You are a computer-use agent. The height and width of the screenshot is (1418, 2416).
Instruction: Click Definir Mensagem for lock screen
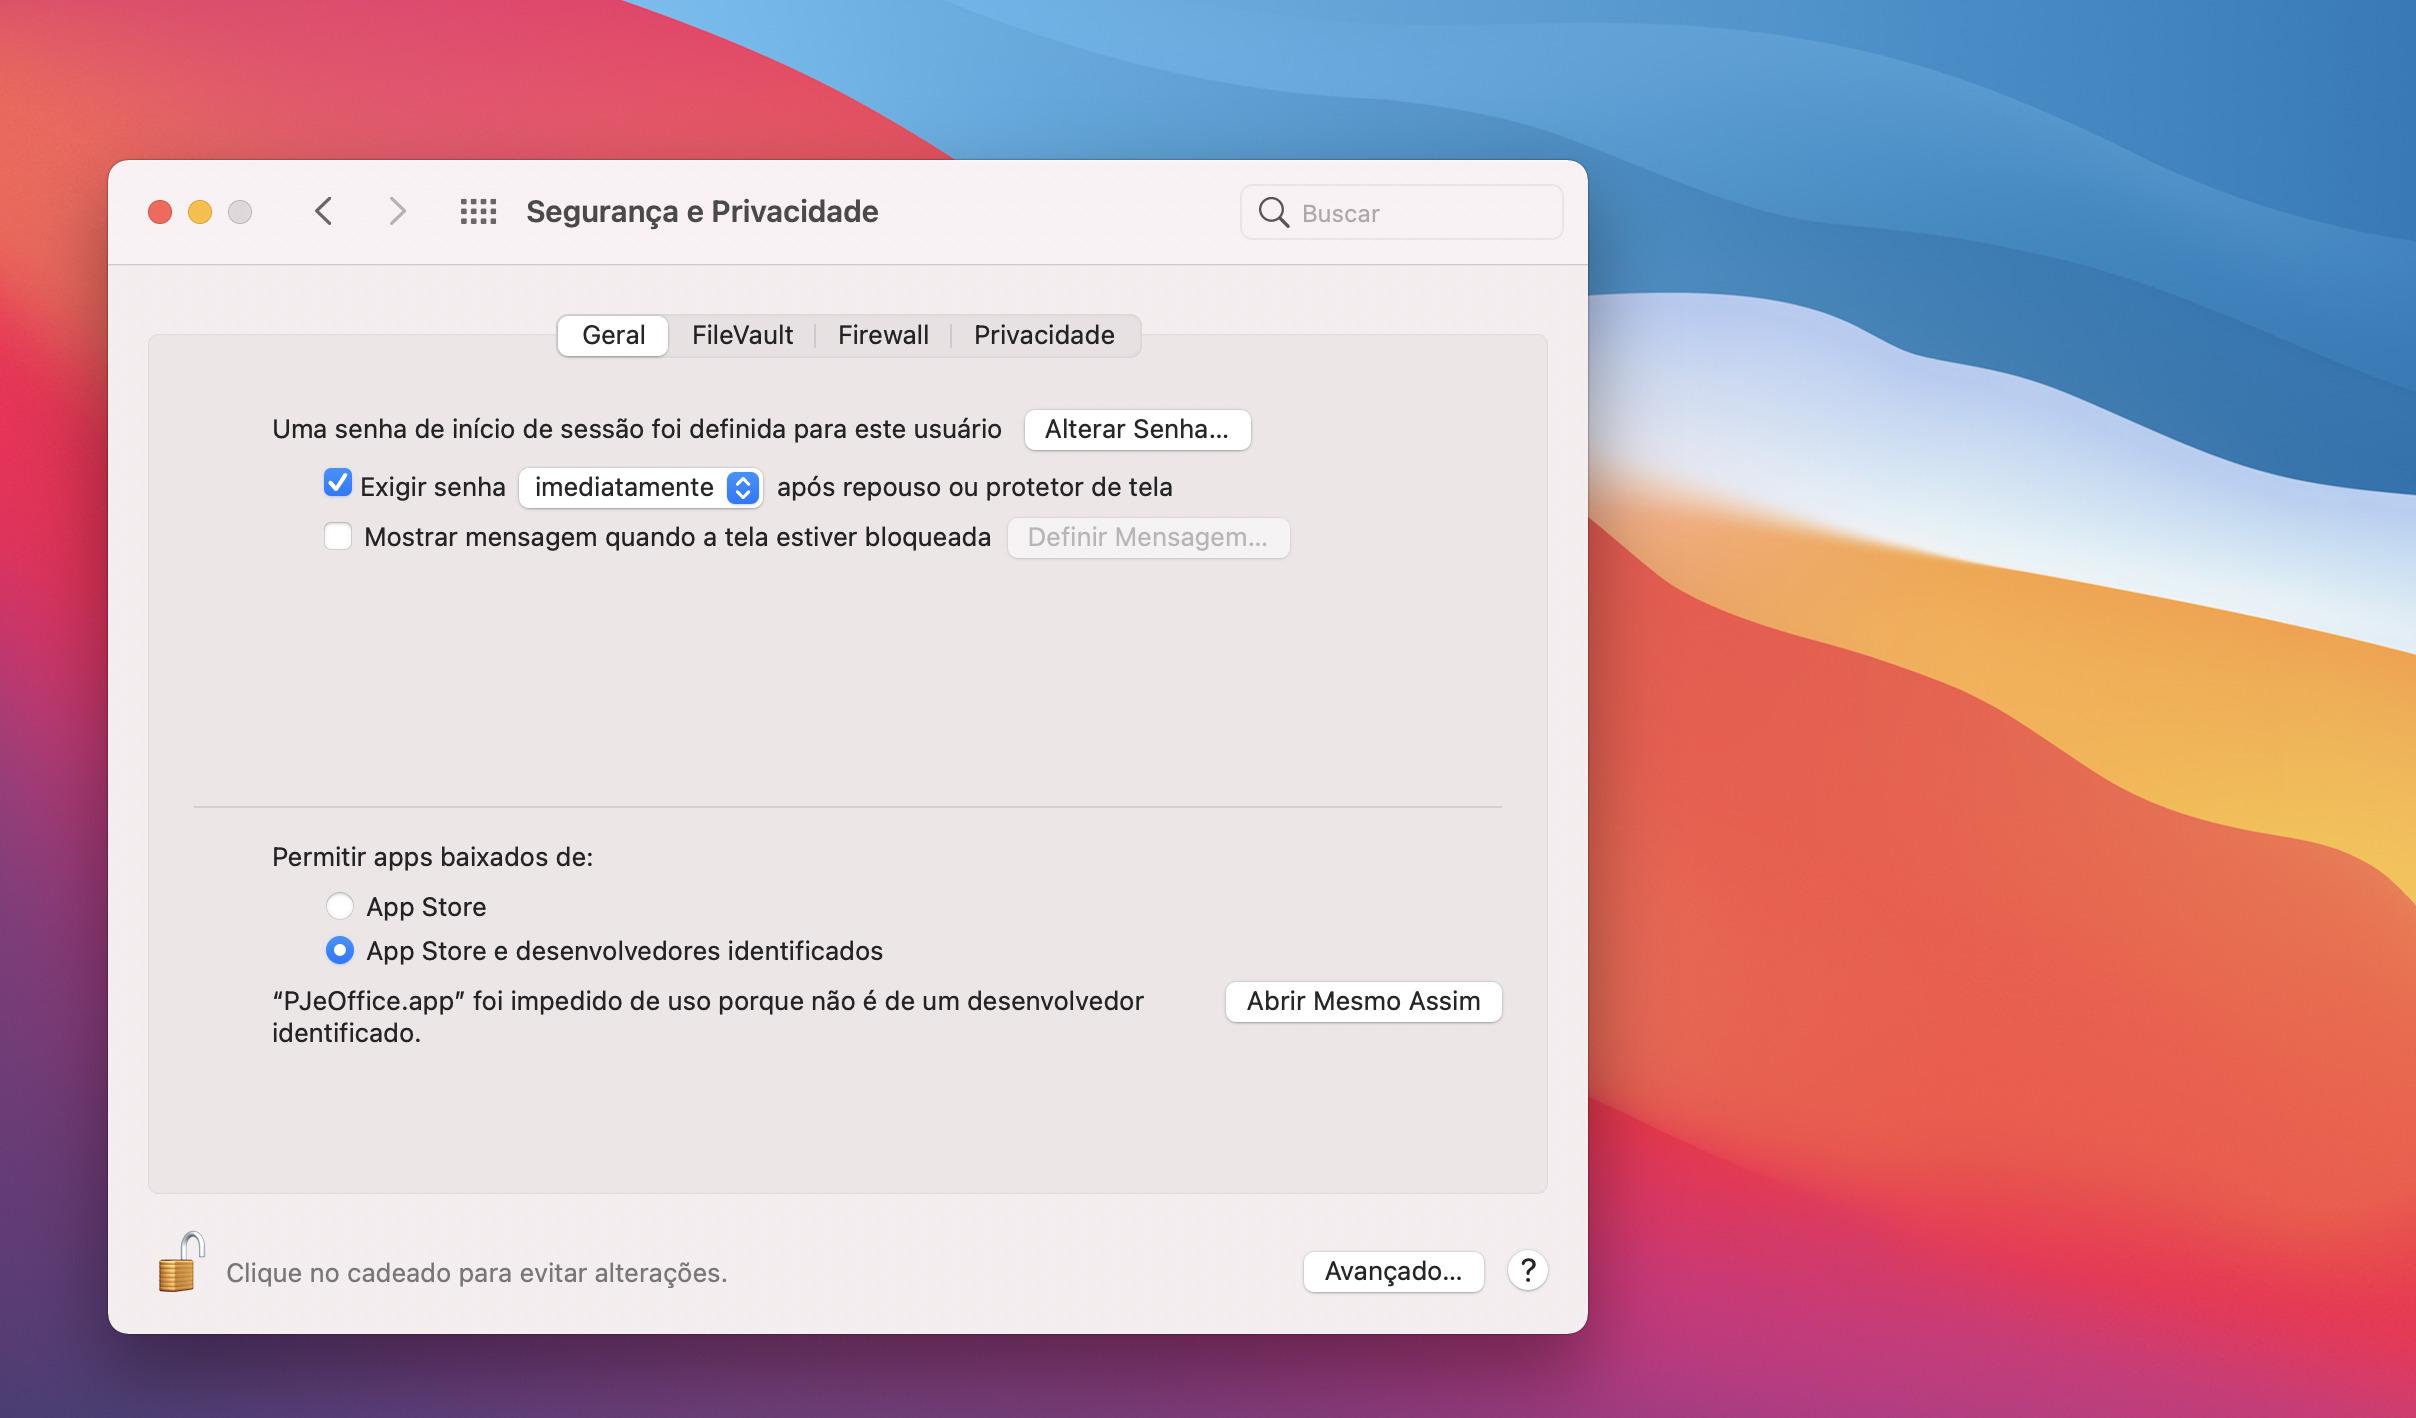(x=1149, y=537)
